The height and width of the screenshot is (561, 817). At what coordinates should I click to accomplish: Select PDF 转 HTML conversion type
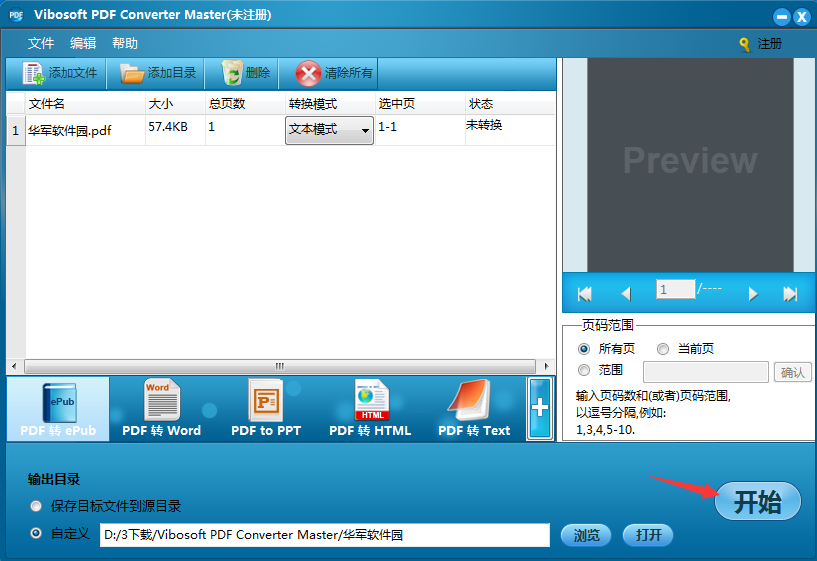(x=370, y=409)
